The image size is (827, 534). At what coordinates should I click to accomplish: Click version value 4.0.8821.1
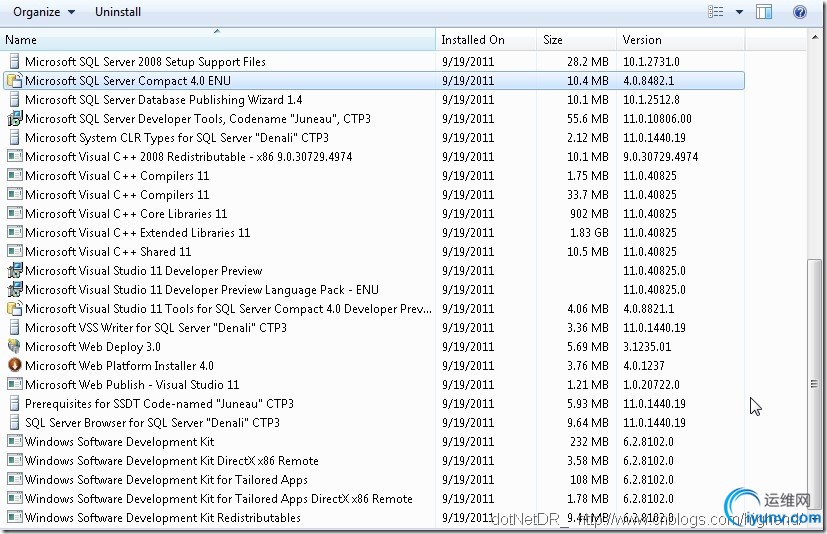tap(649, 309)
